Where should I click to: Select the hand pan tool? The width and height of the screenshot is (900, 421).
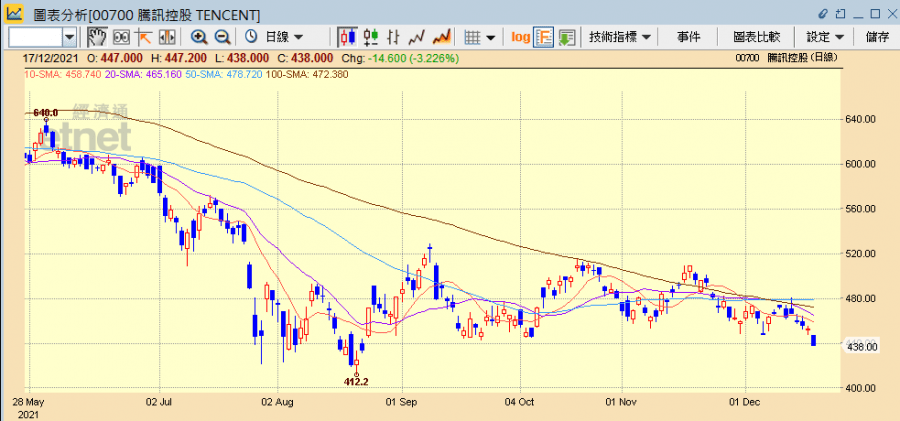click(97, 37)
